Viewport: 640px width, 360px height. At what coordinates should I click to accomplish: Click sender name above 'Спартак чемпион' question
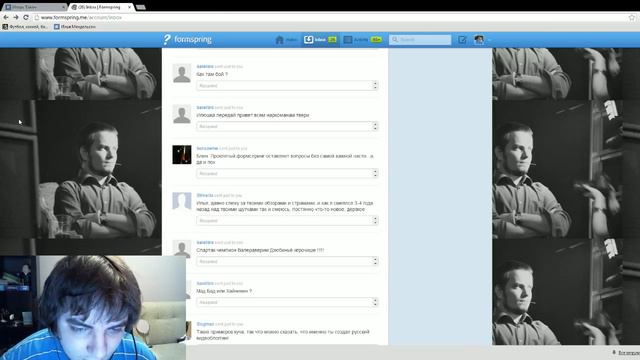pos(205,242)
